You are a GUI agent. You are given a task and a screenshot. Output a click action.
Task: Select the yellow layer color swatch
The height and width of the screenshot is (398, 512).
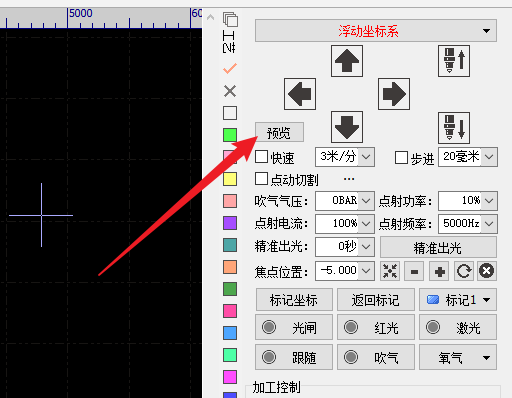230,179
